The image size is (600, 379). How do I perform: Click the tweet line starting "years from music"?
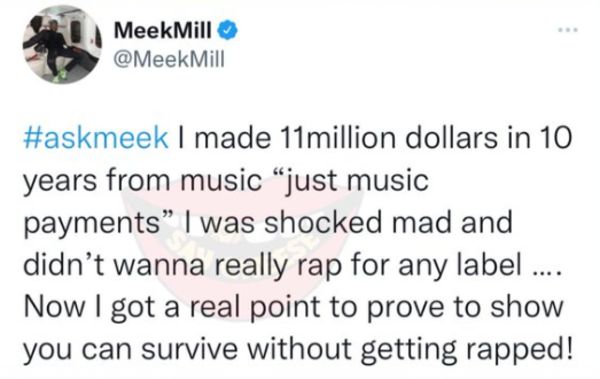(226, 181)
